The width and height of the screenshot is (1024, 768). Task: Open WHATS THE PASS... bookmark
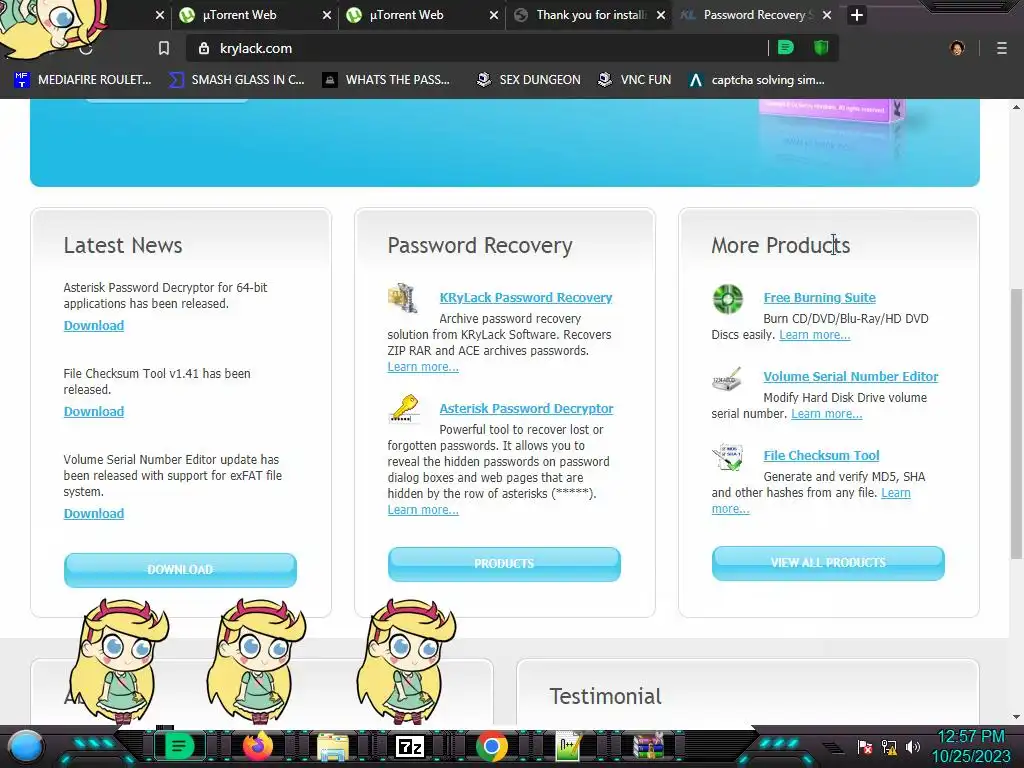pos(387,80)
